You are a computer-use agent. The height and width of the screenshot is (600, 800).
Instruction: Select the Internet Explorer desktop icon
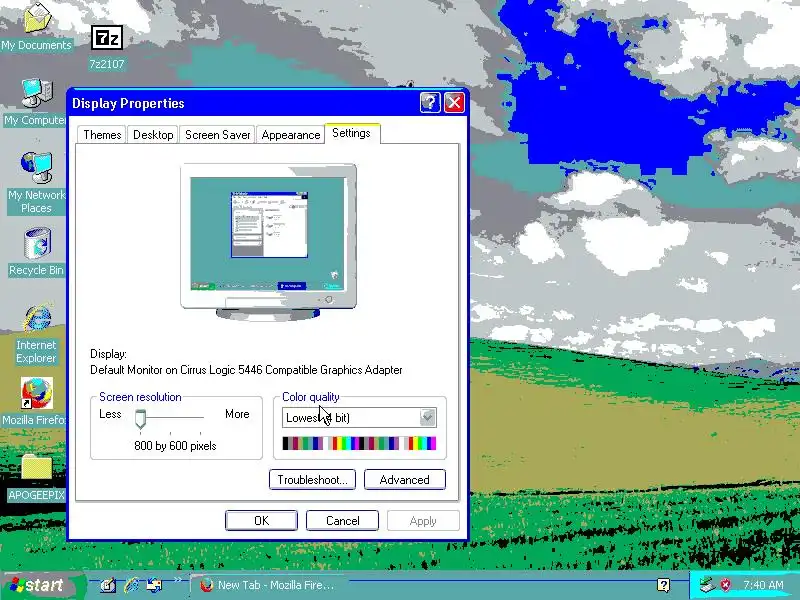tap(36, 334)
